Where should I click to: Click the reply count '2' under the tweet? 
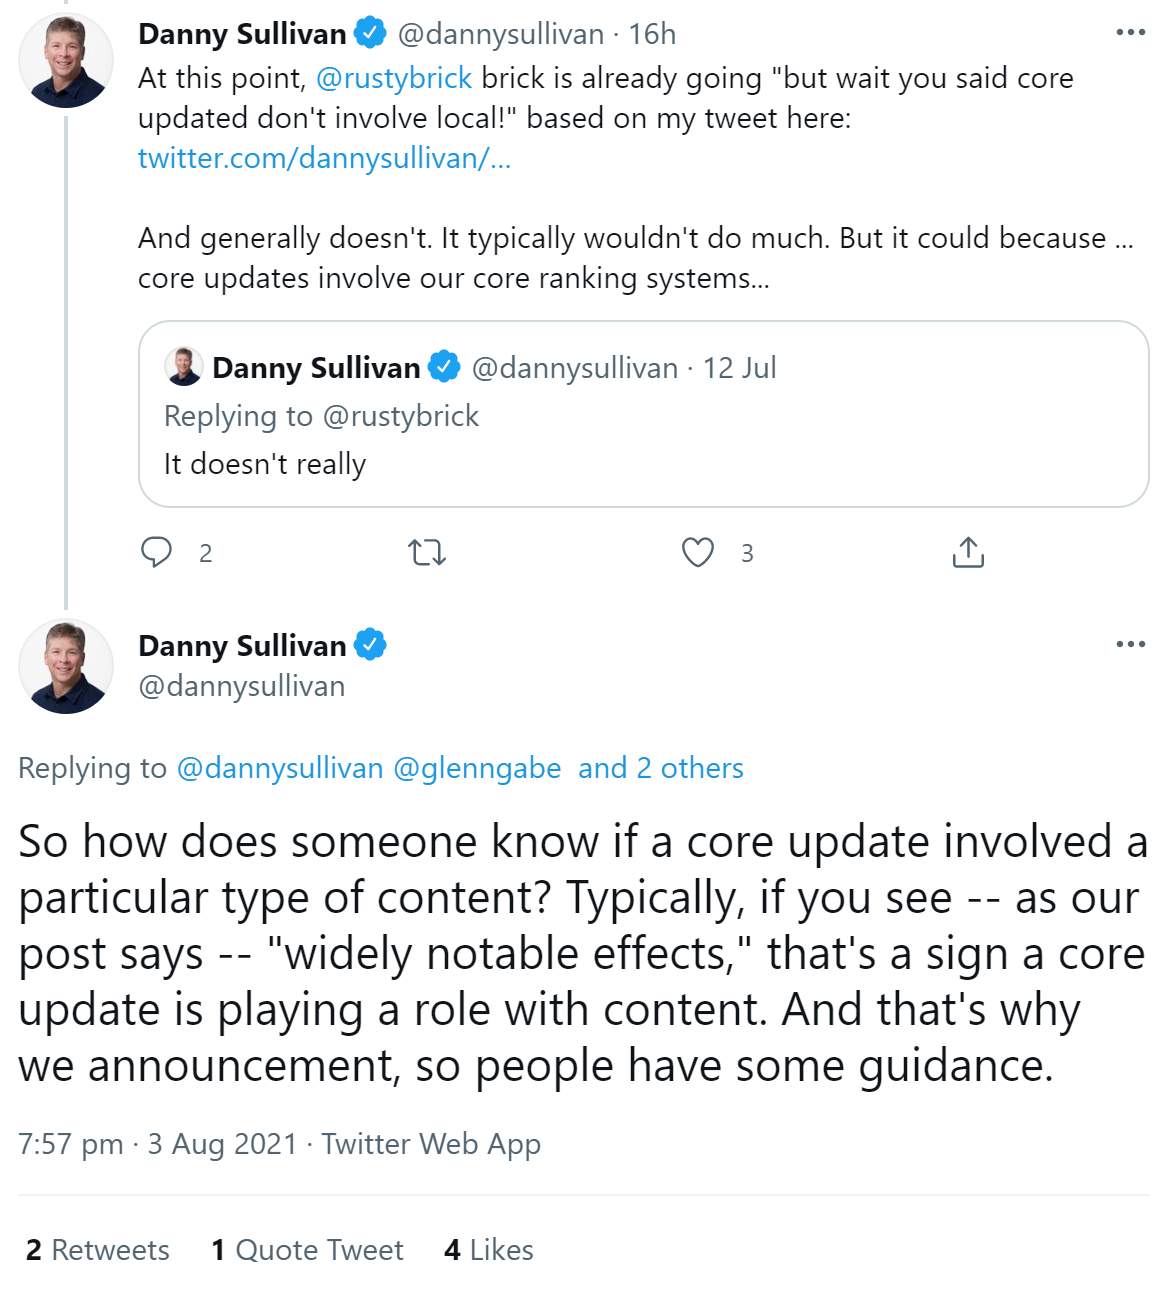tap(205, 552)
